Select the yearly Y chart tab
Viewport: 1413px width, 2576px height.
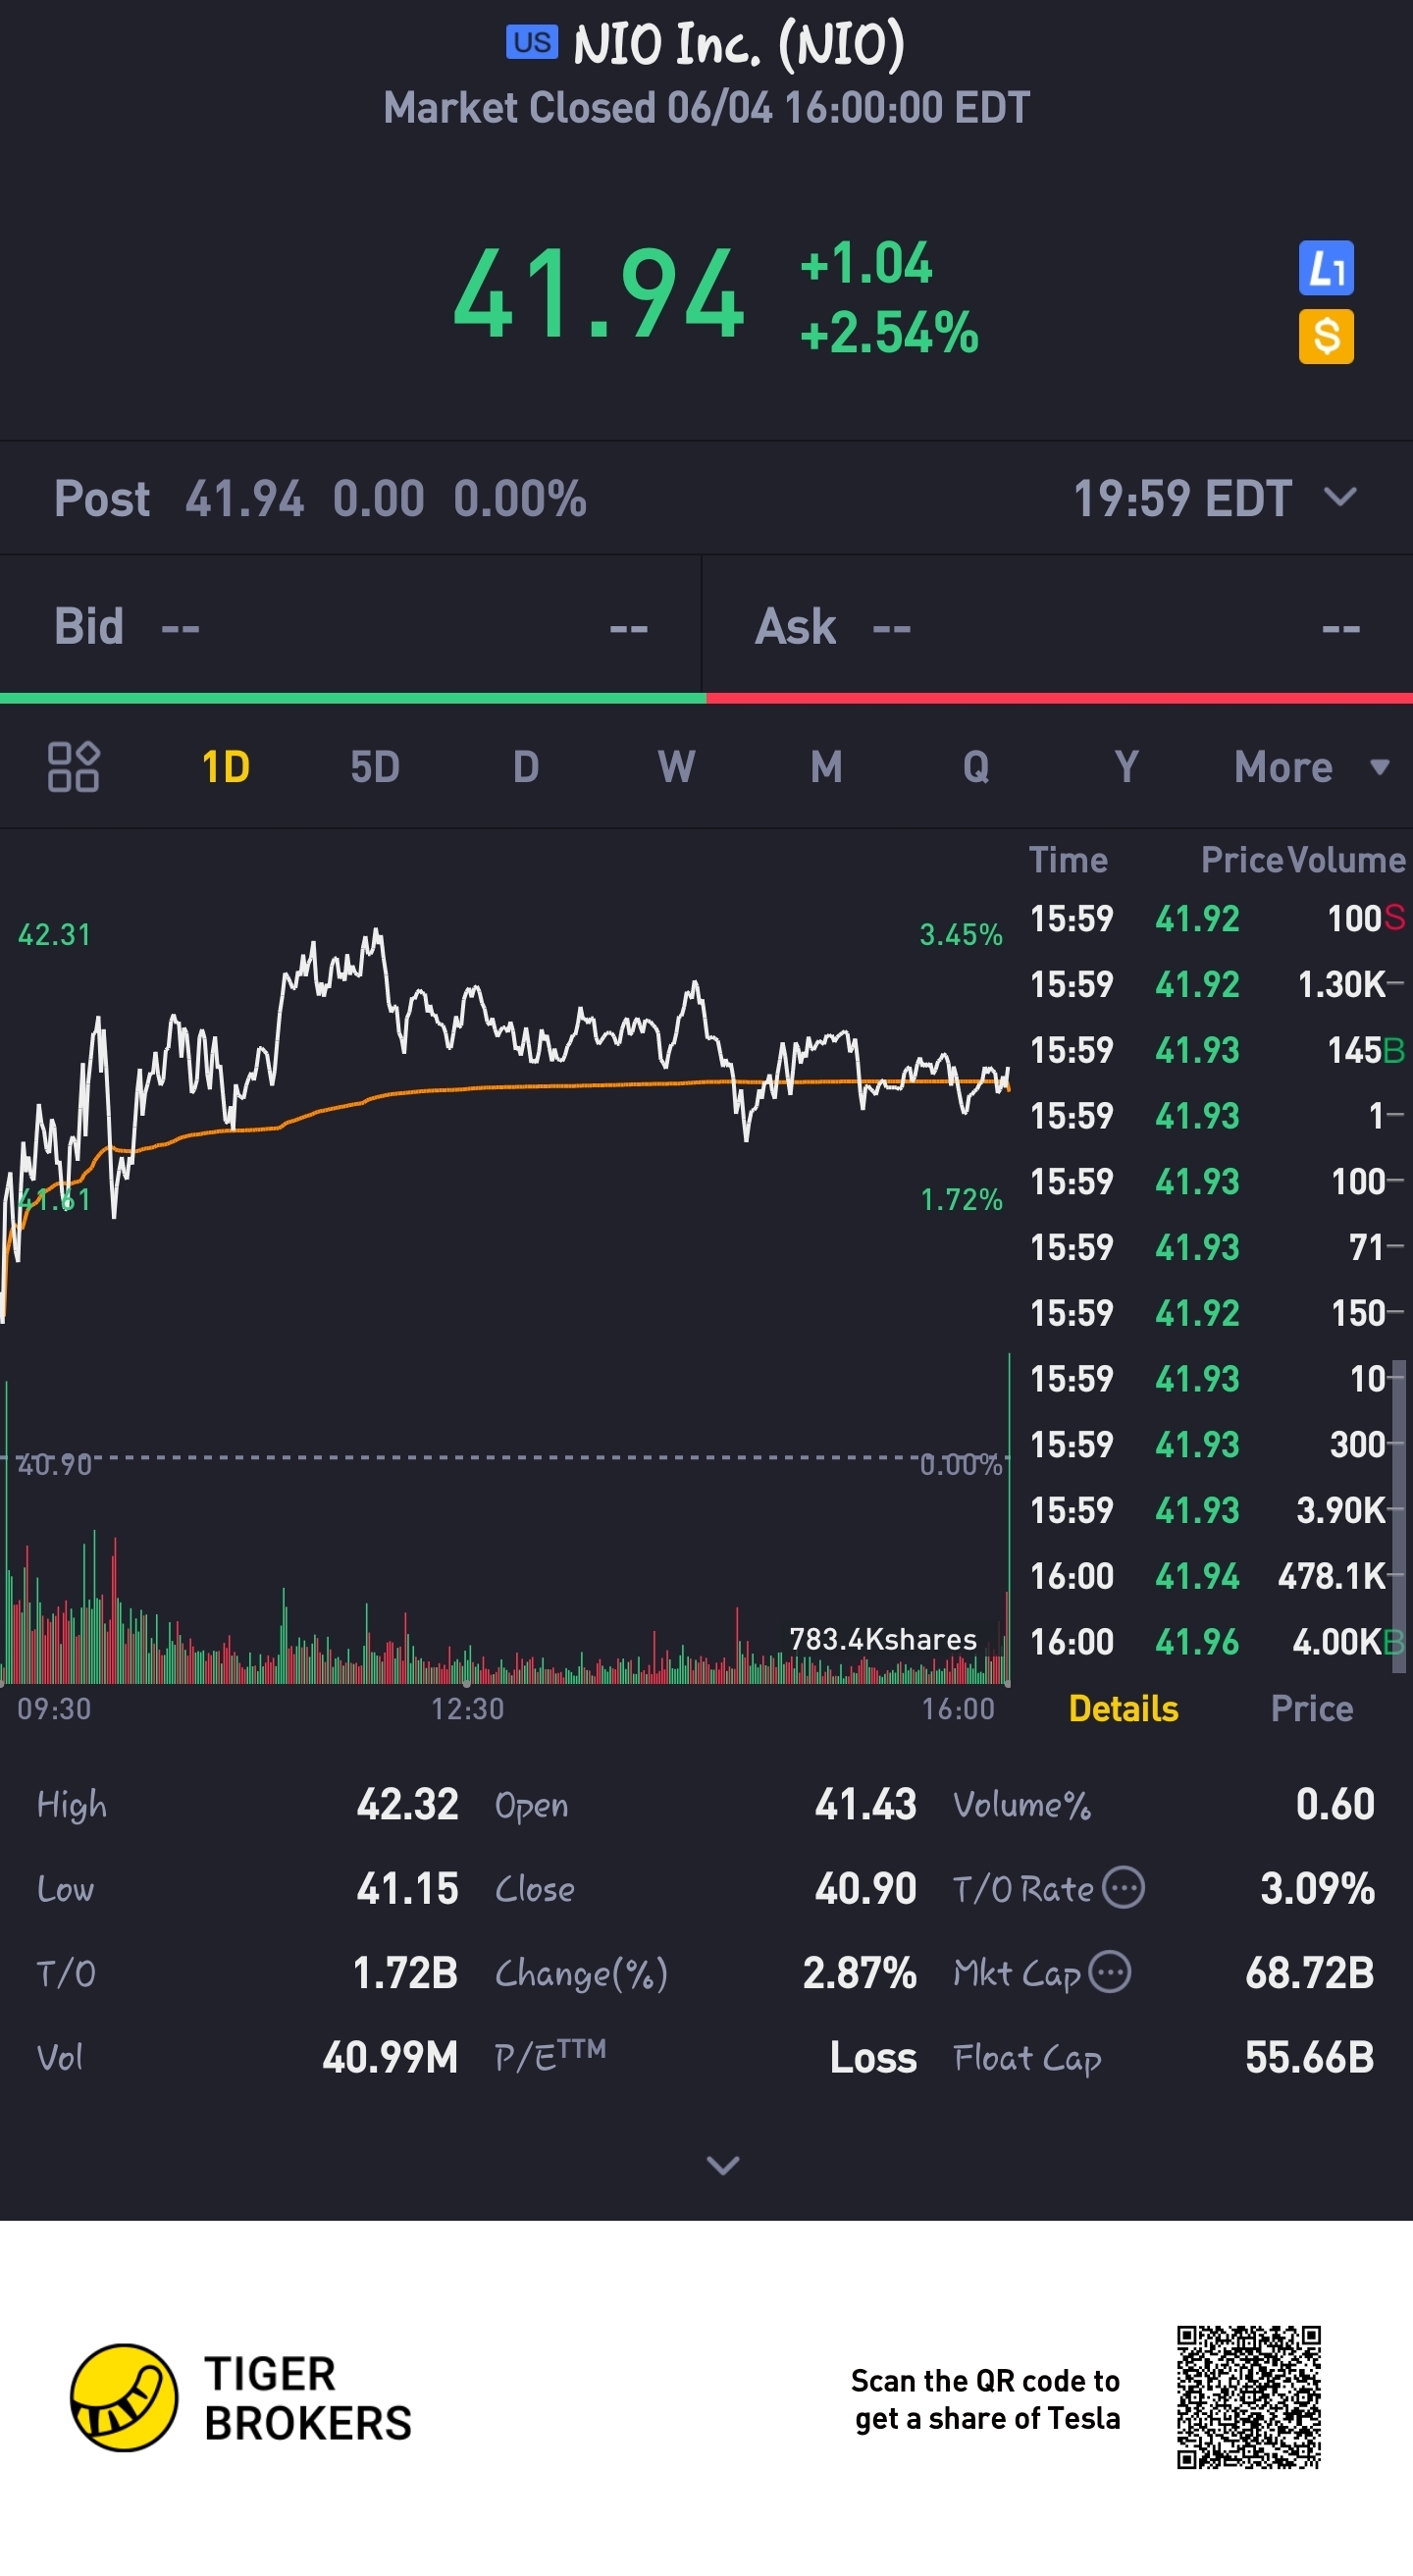click(1126, 767)
